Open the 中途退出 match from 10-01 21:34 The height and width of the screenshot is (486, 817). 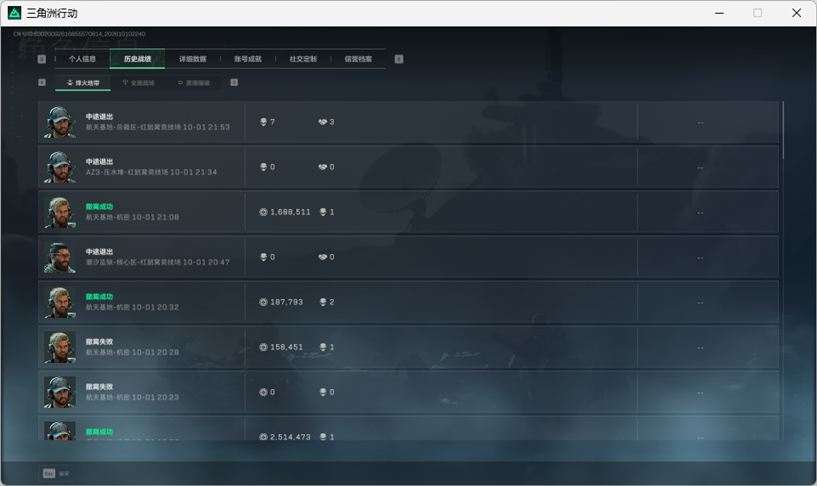pos(408,167)
